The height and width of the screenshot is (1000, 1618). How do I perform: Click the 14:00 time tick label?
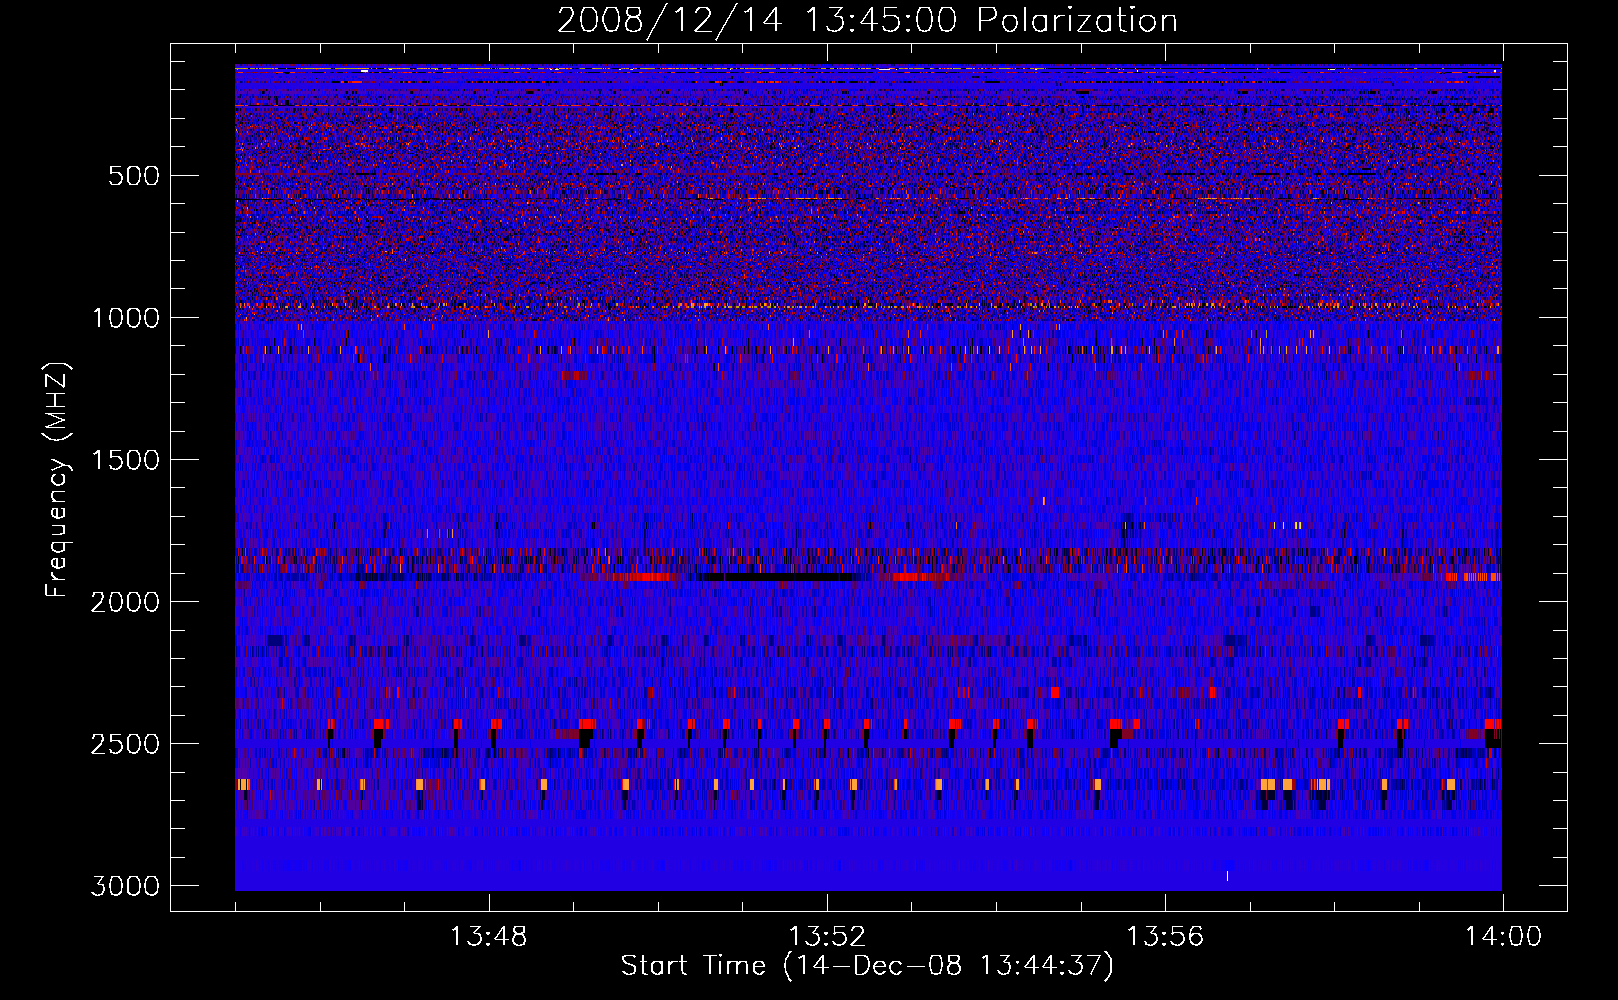1503,937
